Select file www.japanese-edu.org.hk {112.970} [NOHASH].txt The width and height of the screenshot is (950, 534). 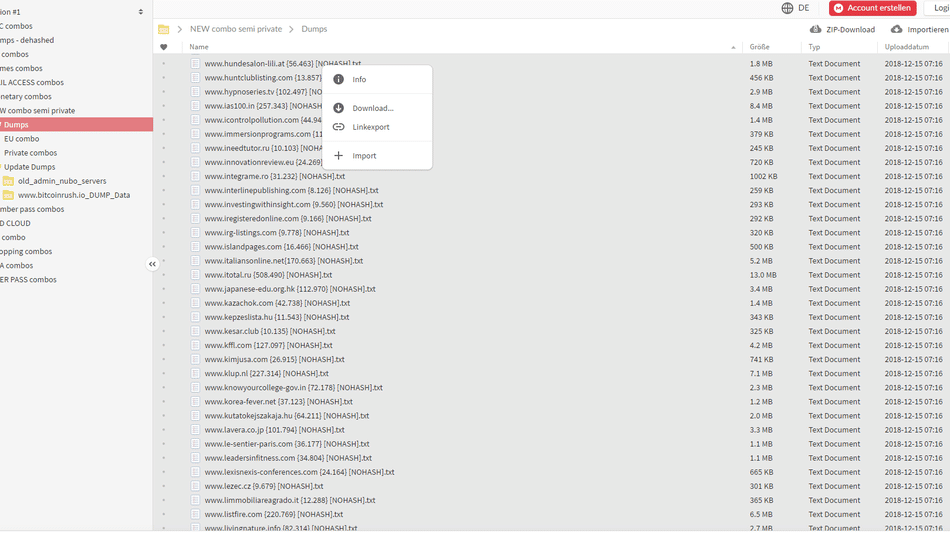coord(290,289)
